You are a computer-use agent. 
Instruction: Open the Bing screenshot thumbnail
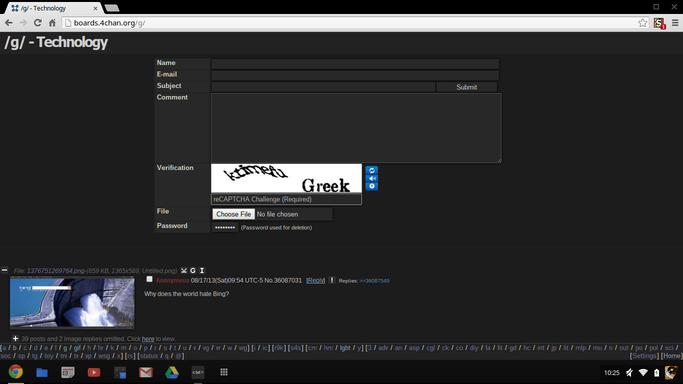[72, 303]
